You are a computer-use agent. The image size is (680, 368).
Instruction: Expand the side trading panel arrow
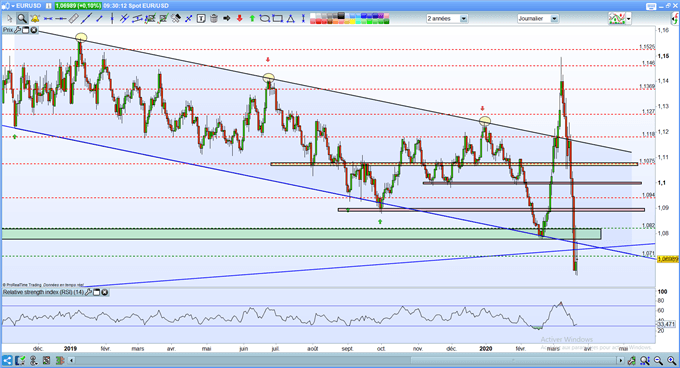pyautogui.click(x=675, y=18)
